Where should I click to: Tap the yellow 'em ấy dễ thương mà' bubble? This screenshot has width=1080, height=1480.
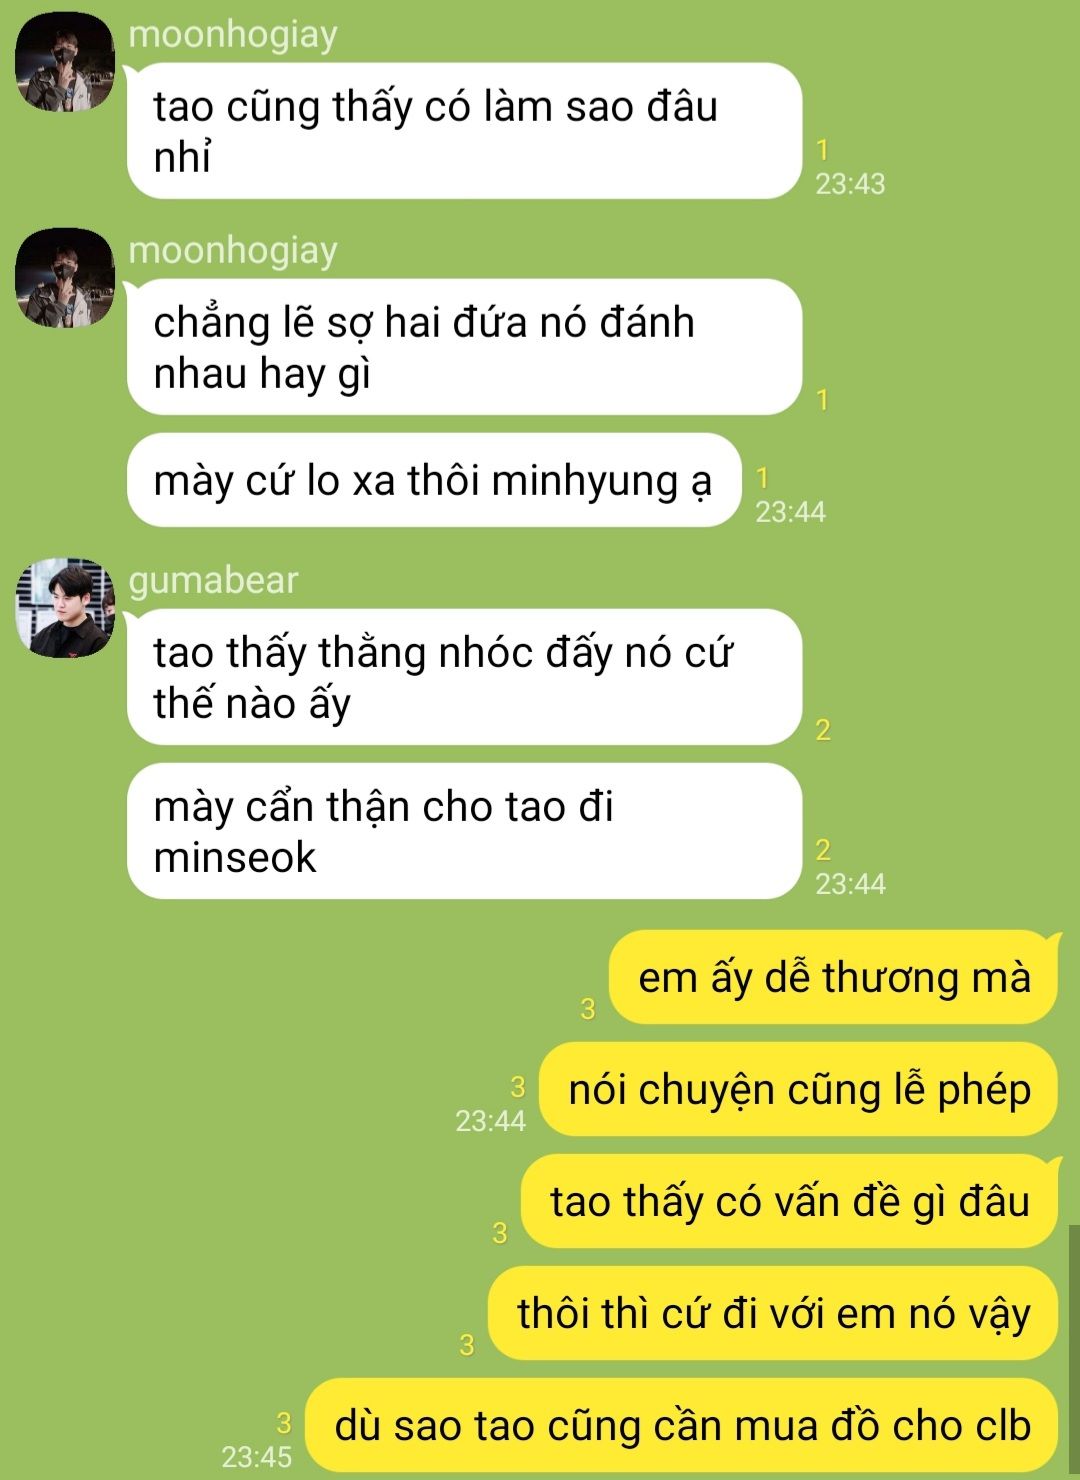(834, 977)
